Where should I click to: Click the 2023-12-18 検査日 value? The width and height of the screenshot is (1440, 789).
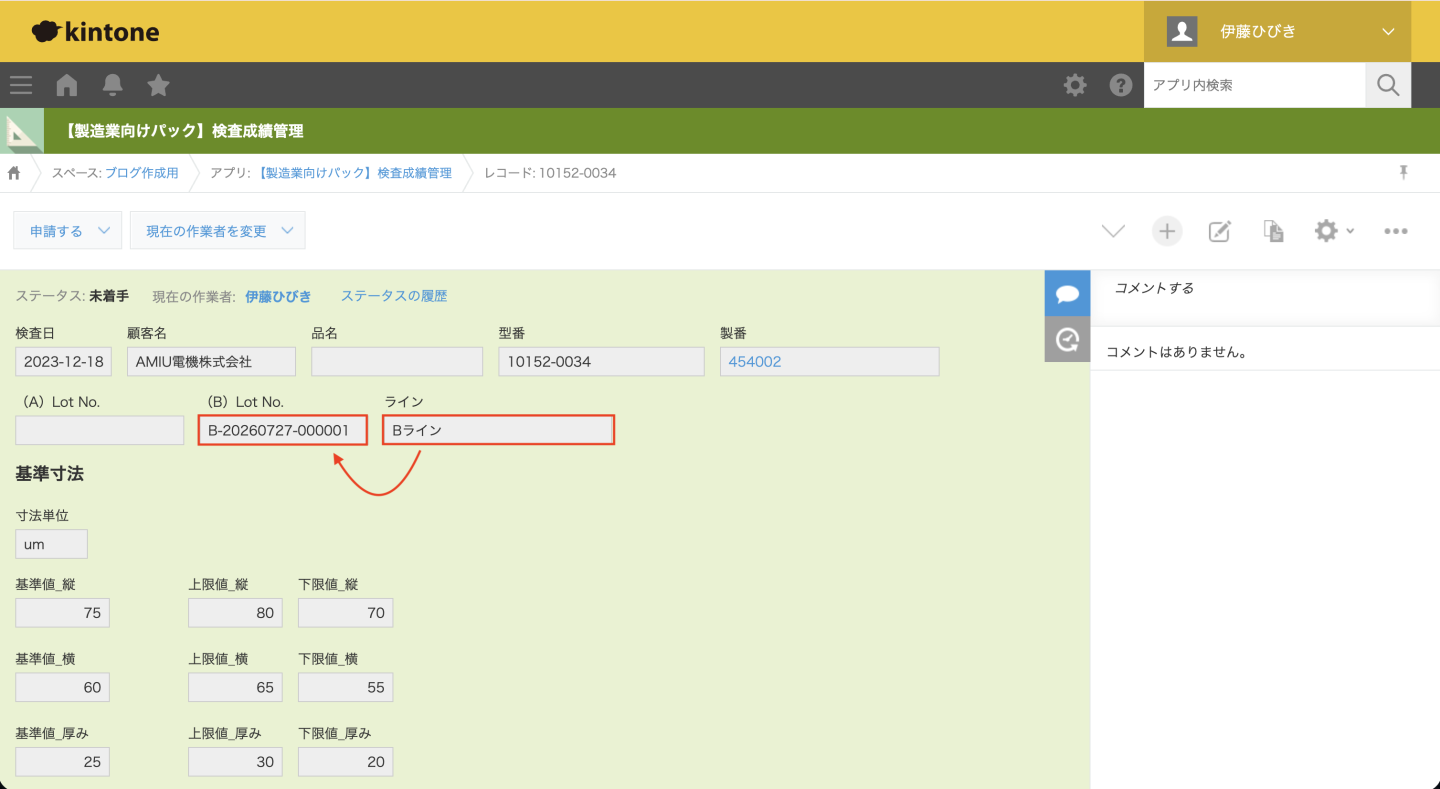[x=64, y=362]
